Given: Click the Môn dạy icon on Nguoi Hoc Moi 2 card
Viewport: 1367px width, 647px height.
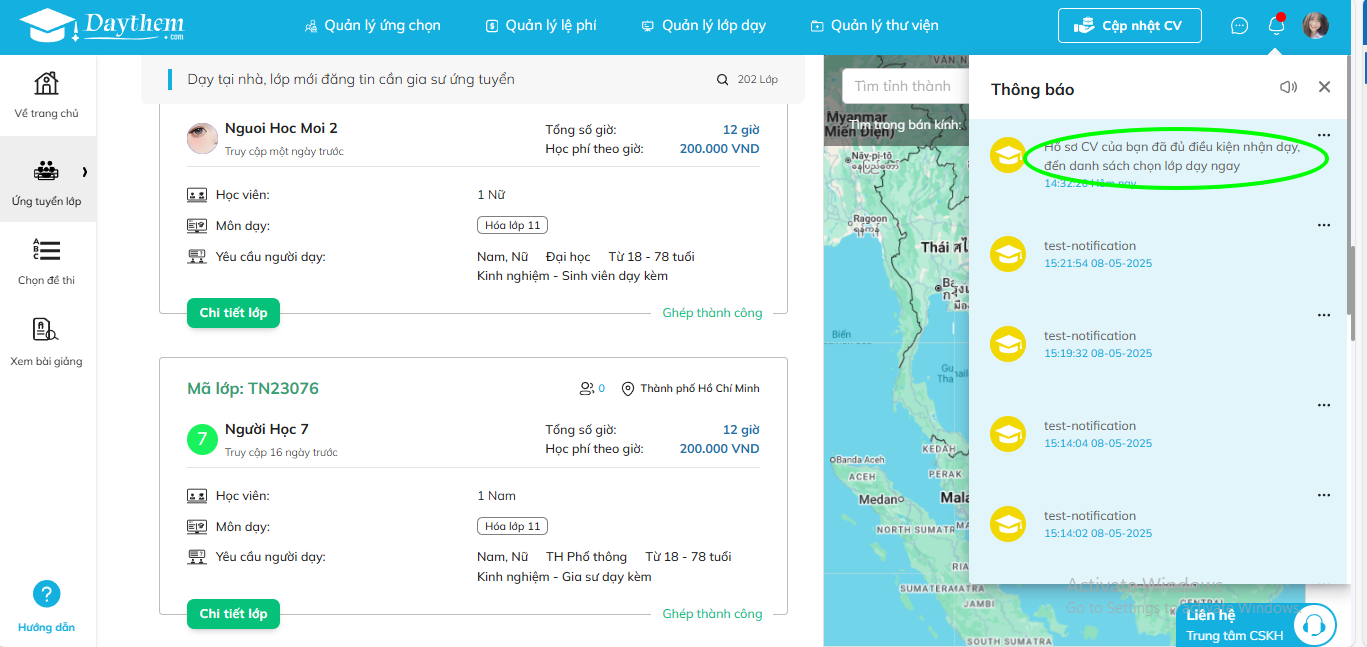Looking at the screenshot, I should pyautogui.click(x=197, y=226).
